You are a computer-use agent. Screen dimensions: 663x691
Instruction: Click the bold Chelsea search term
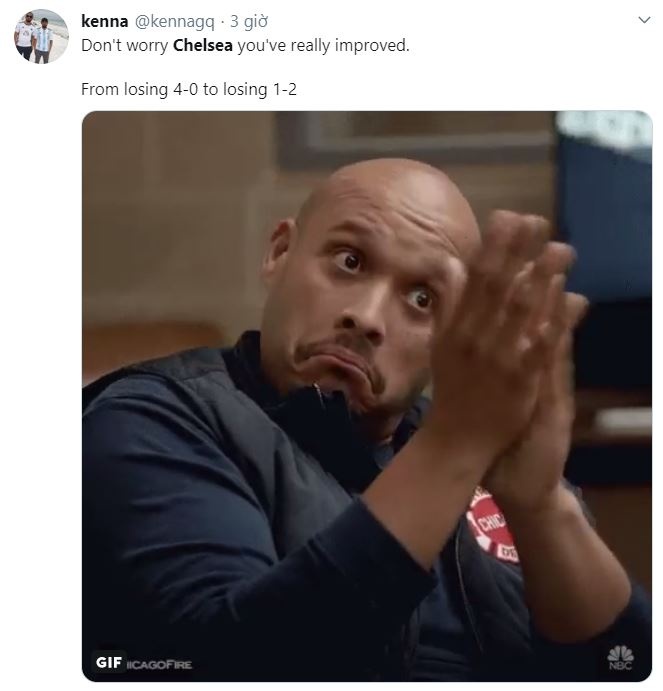203,45
